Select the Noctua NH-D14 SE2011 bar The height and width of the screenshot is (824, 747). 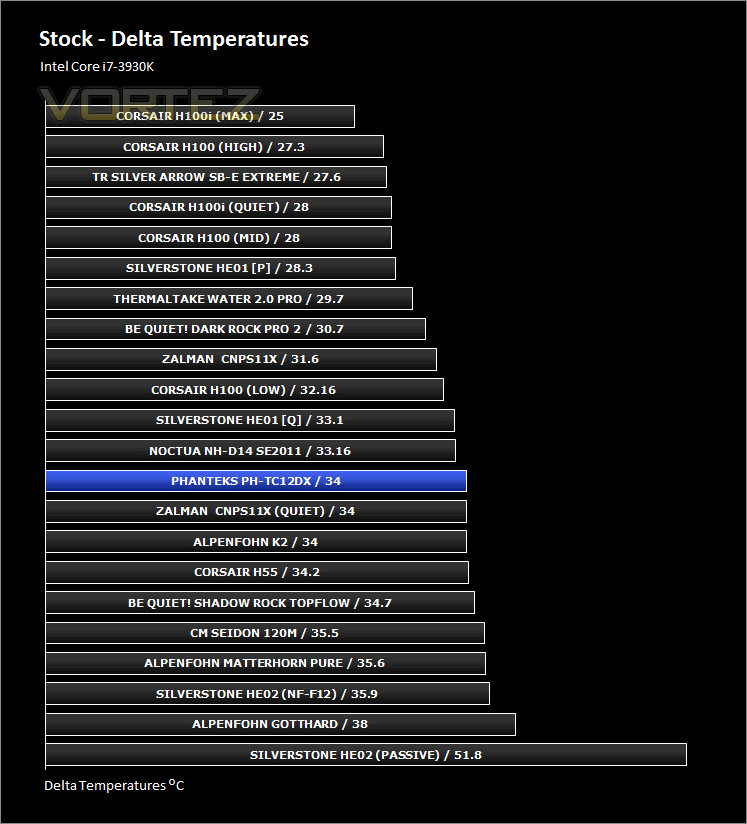click(x=250, y=450)
